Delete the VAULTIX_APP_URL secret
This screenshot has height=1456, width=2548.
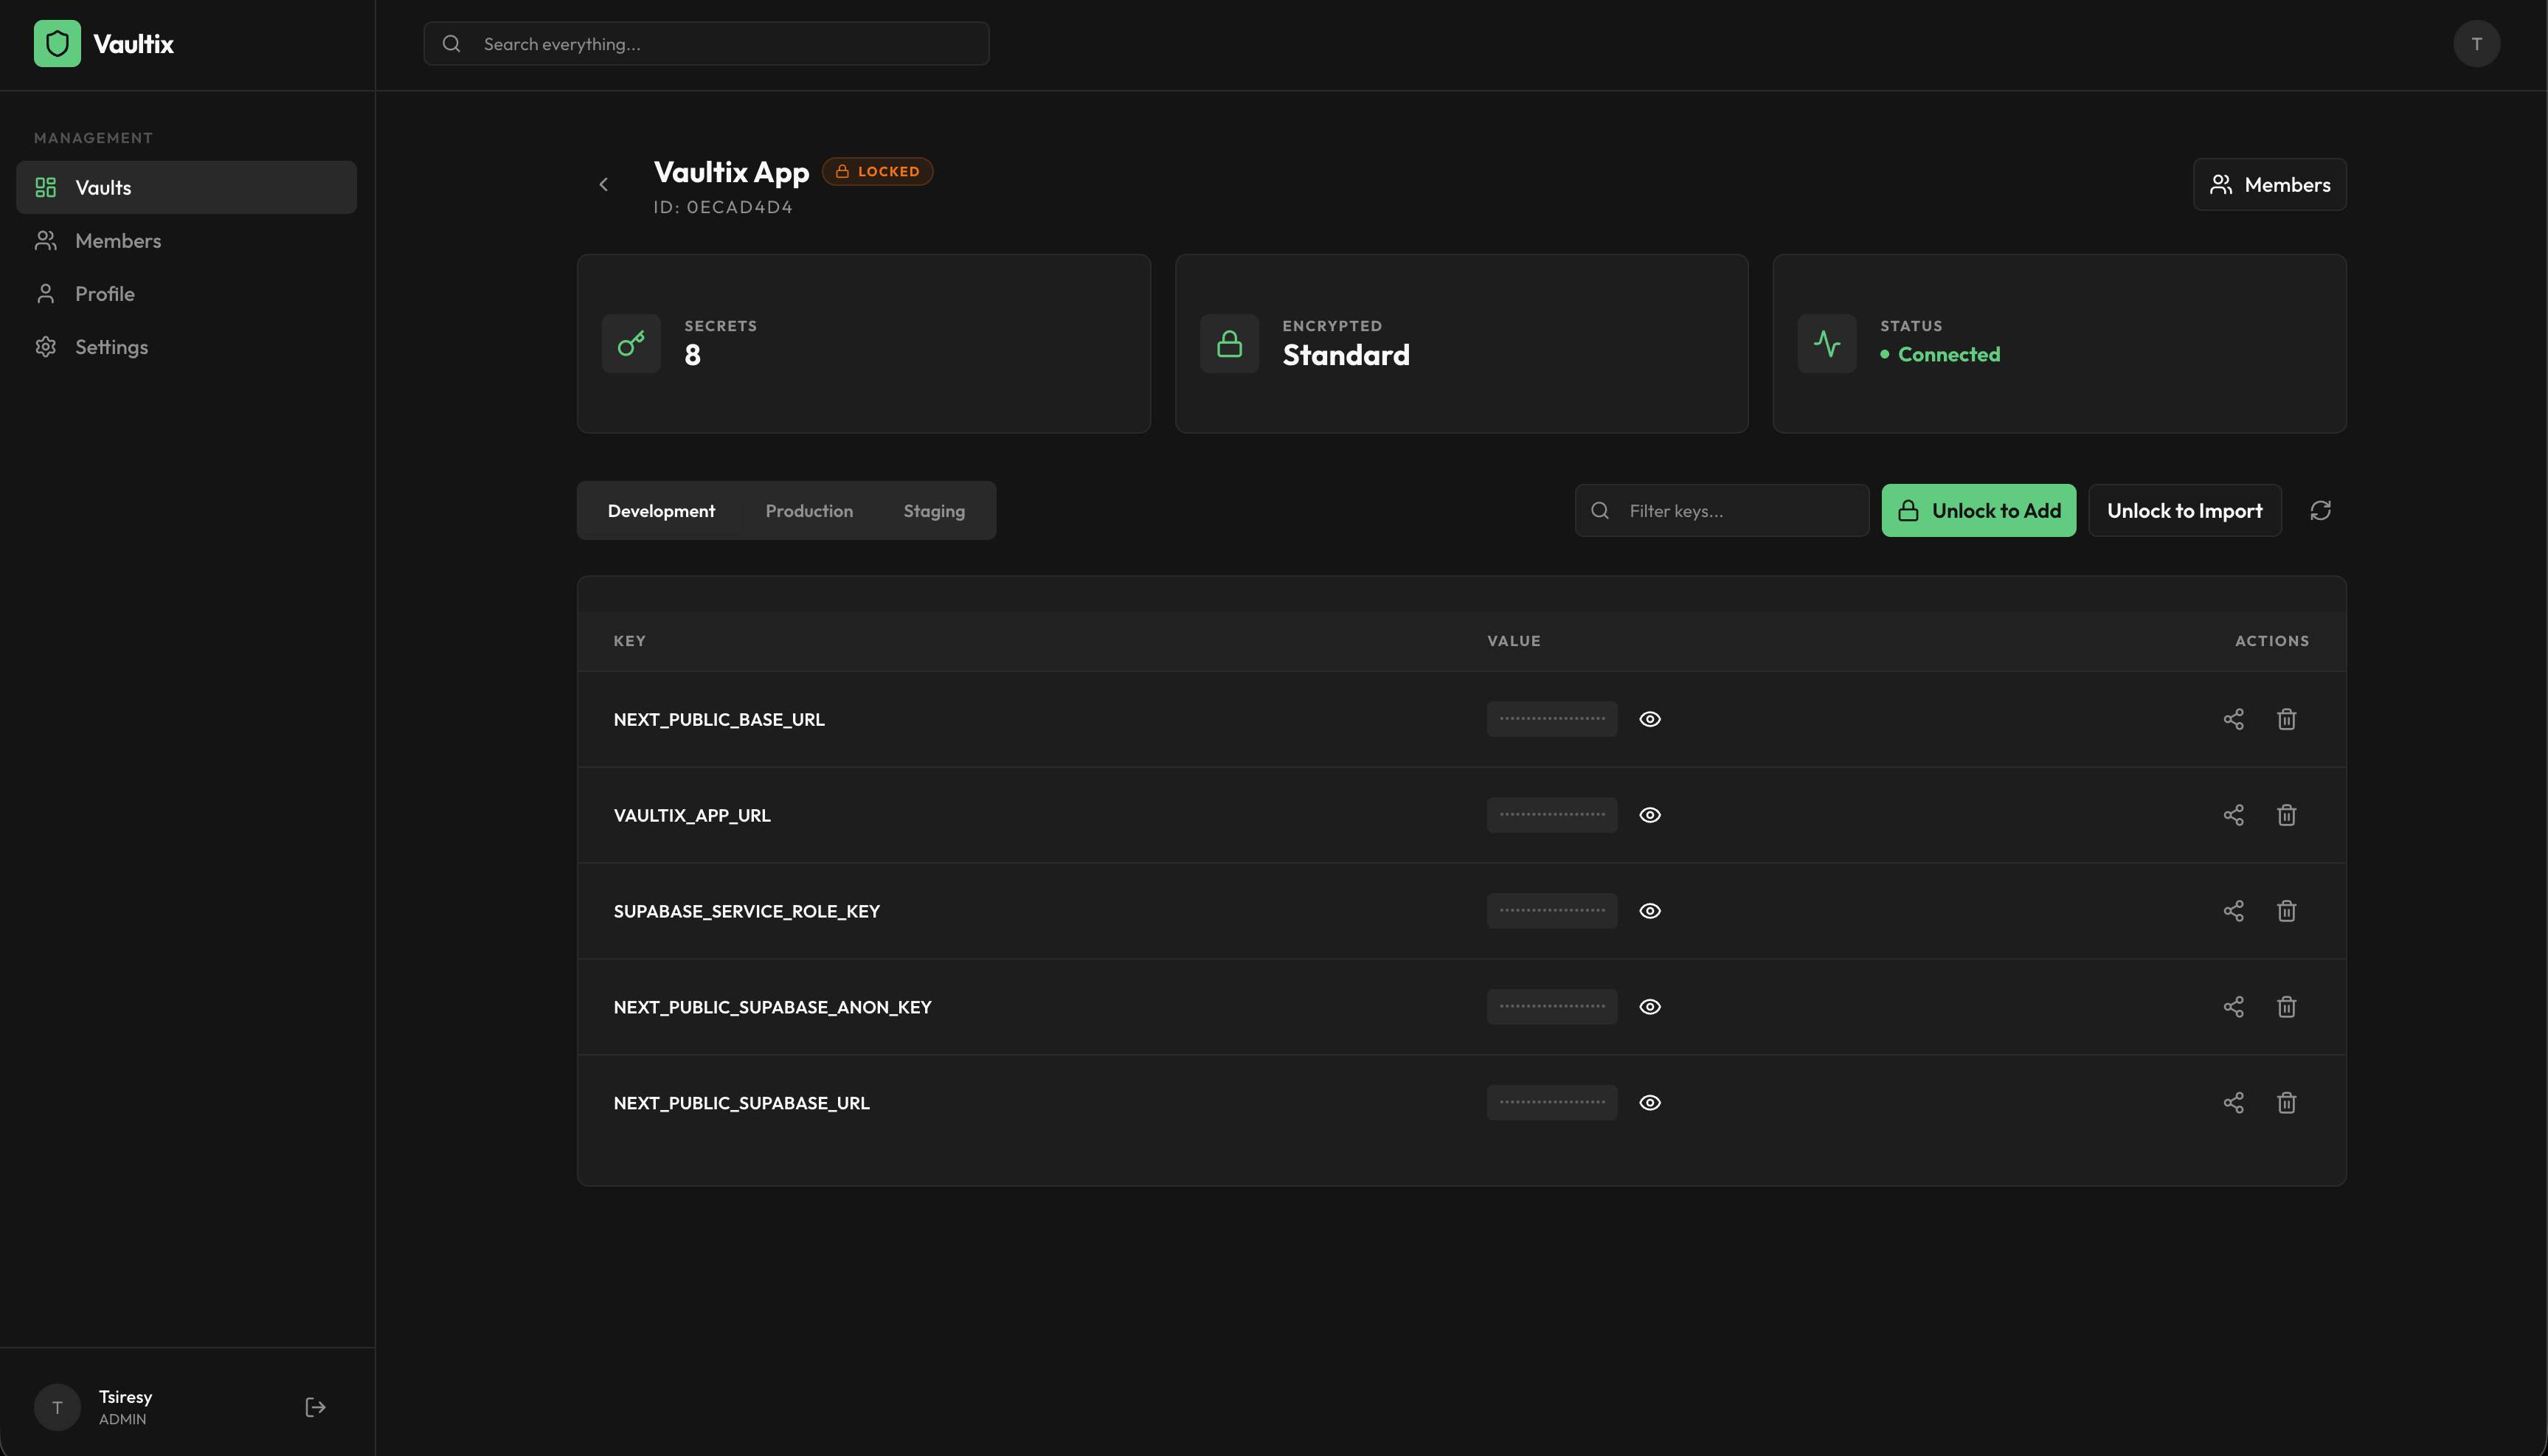click(2287, 815)
